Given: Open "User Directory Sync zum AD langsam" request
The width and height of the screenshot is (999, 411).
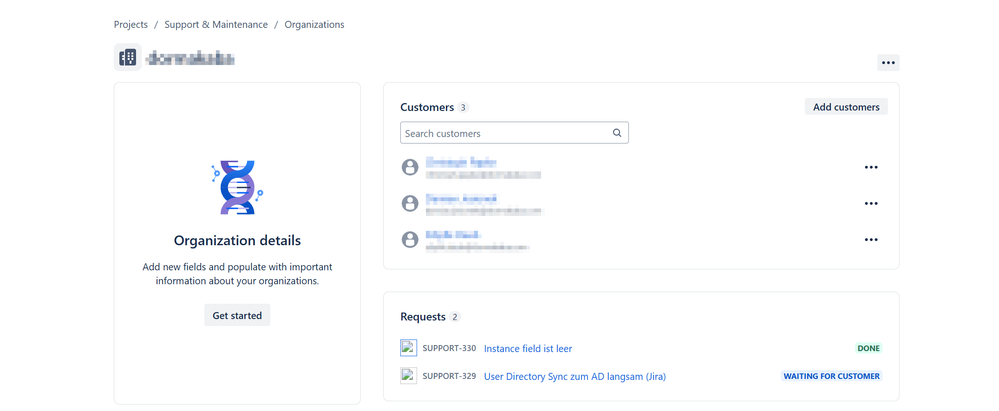Looking at the screenshot, I should click(575, 377).
